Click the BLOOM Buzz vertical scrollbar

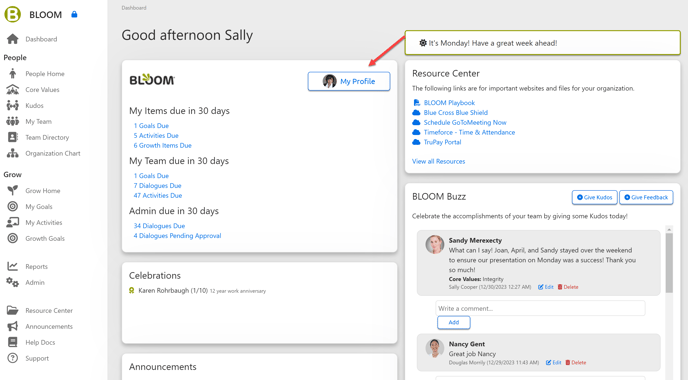click(x=669, y=262)
